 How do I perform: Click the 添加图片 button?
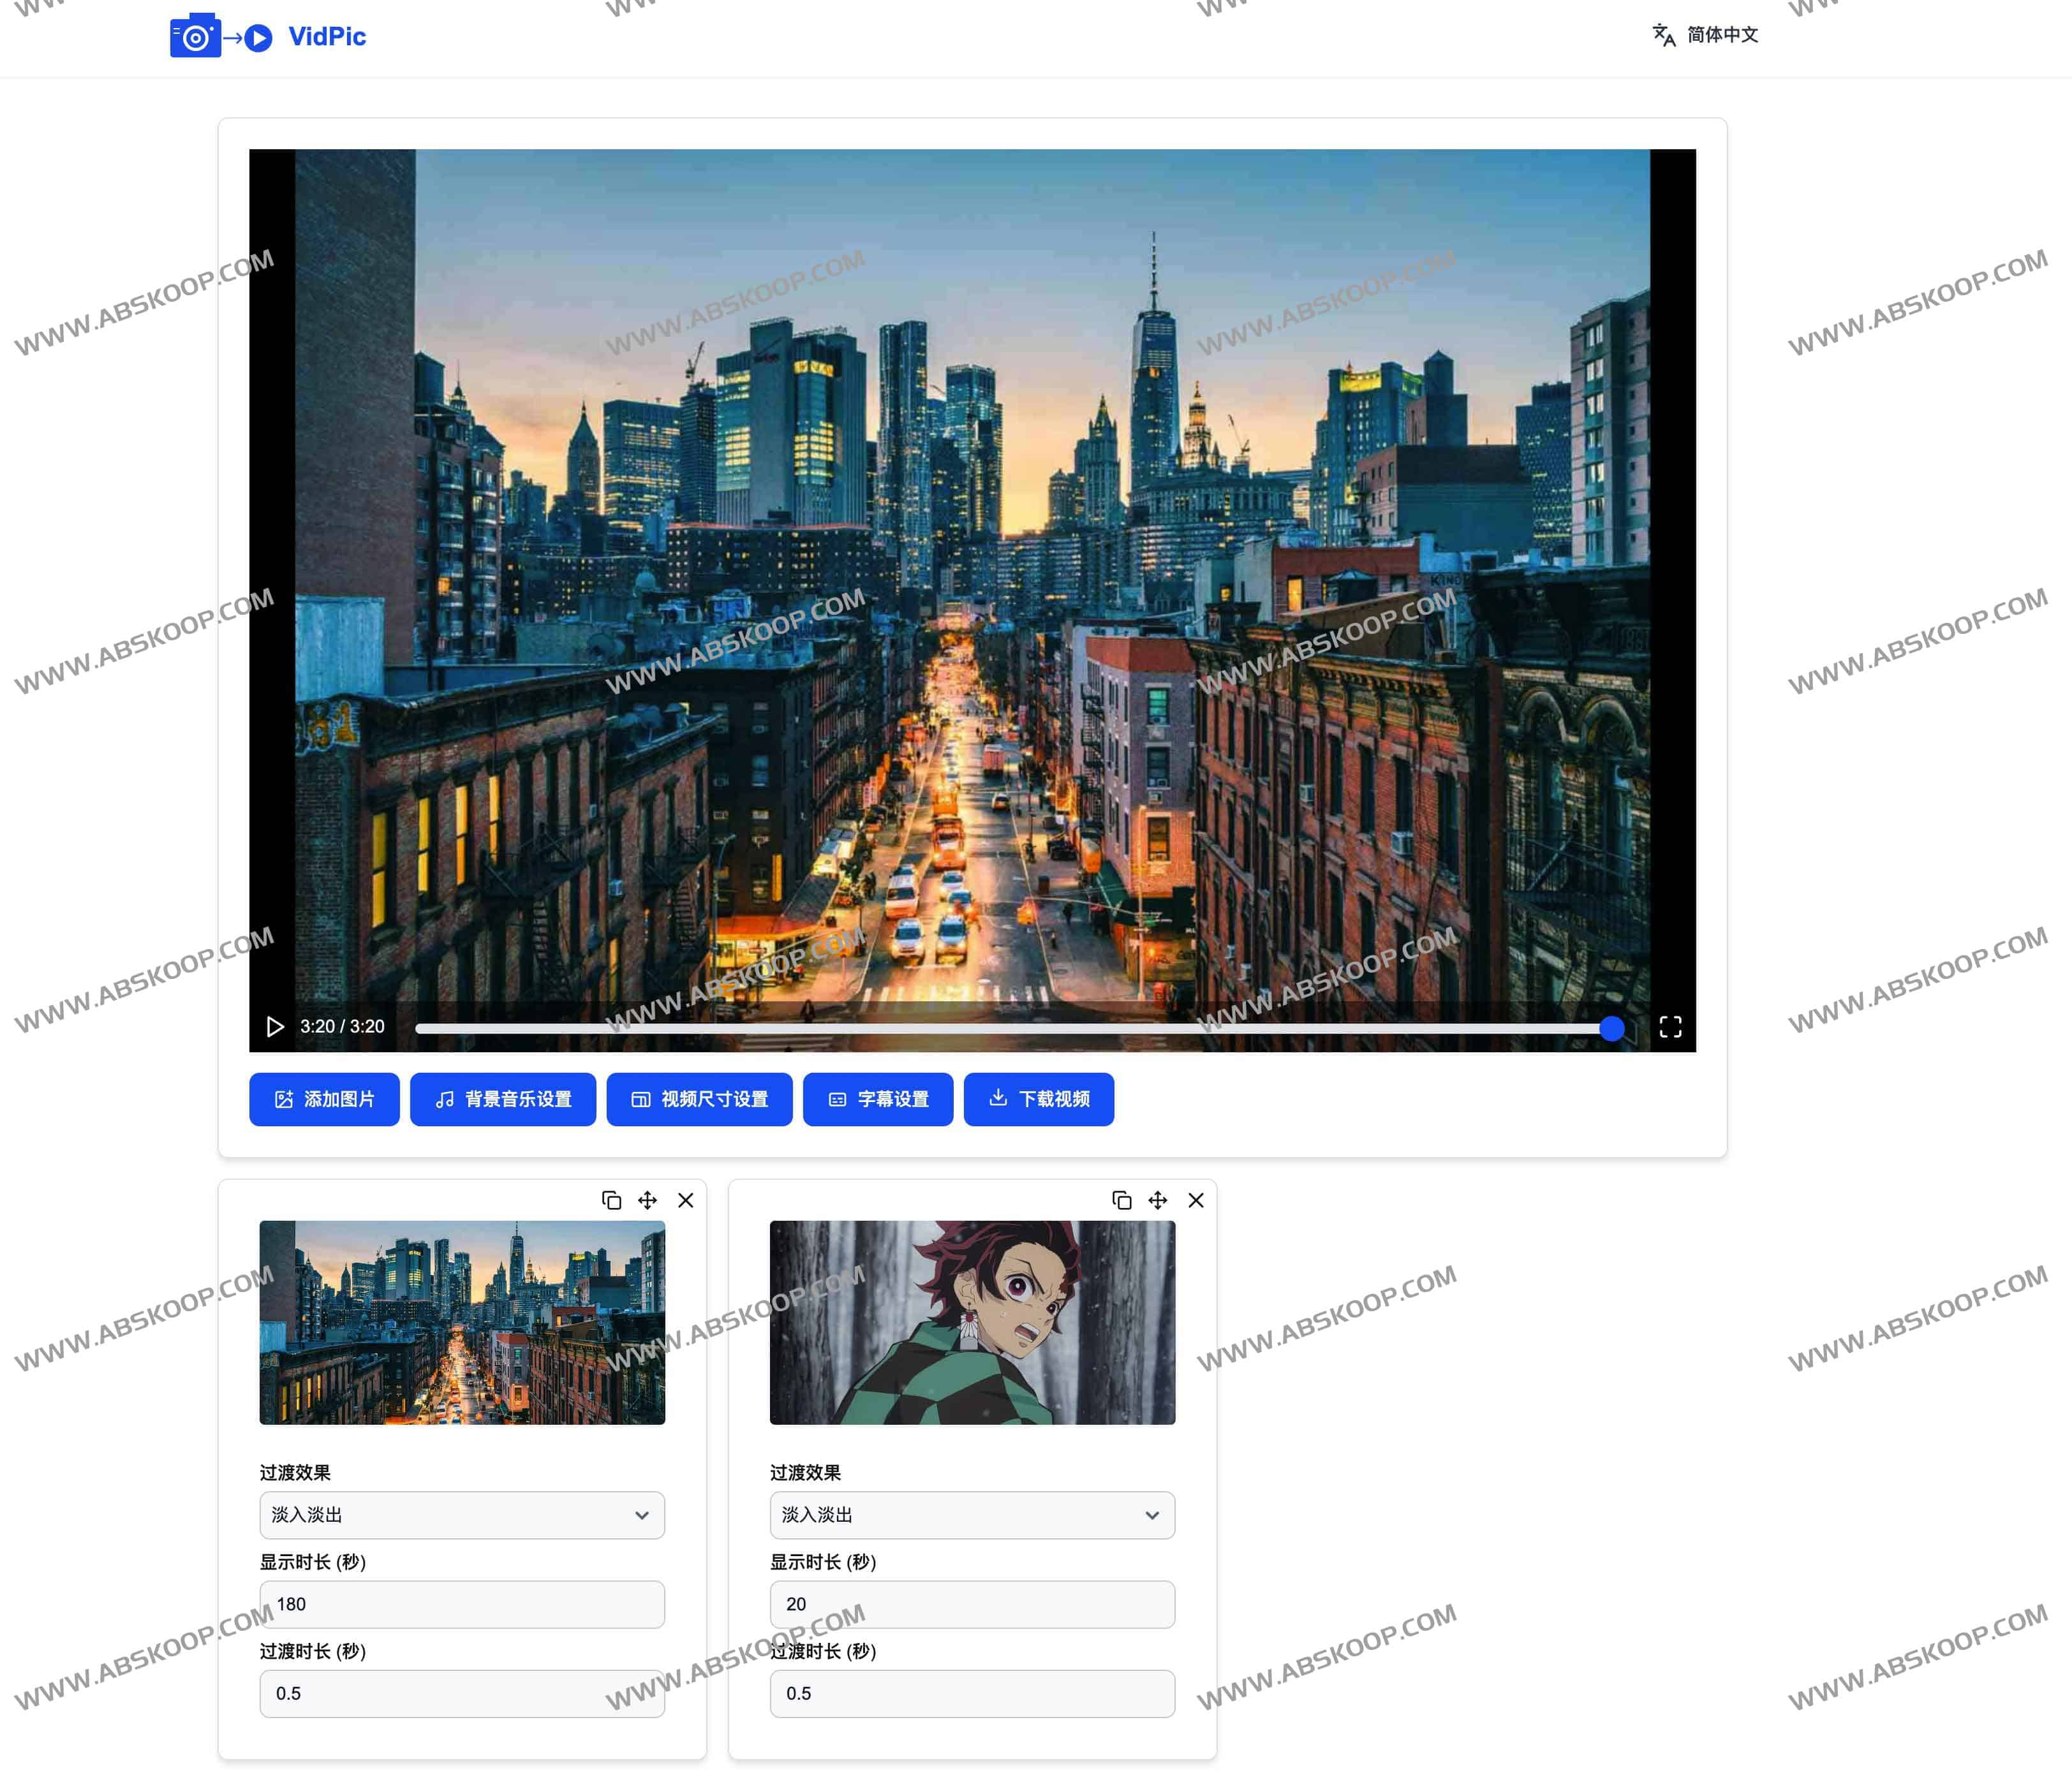pos(324,1099)
